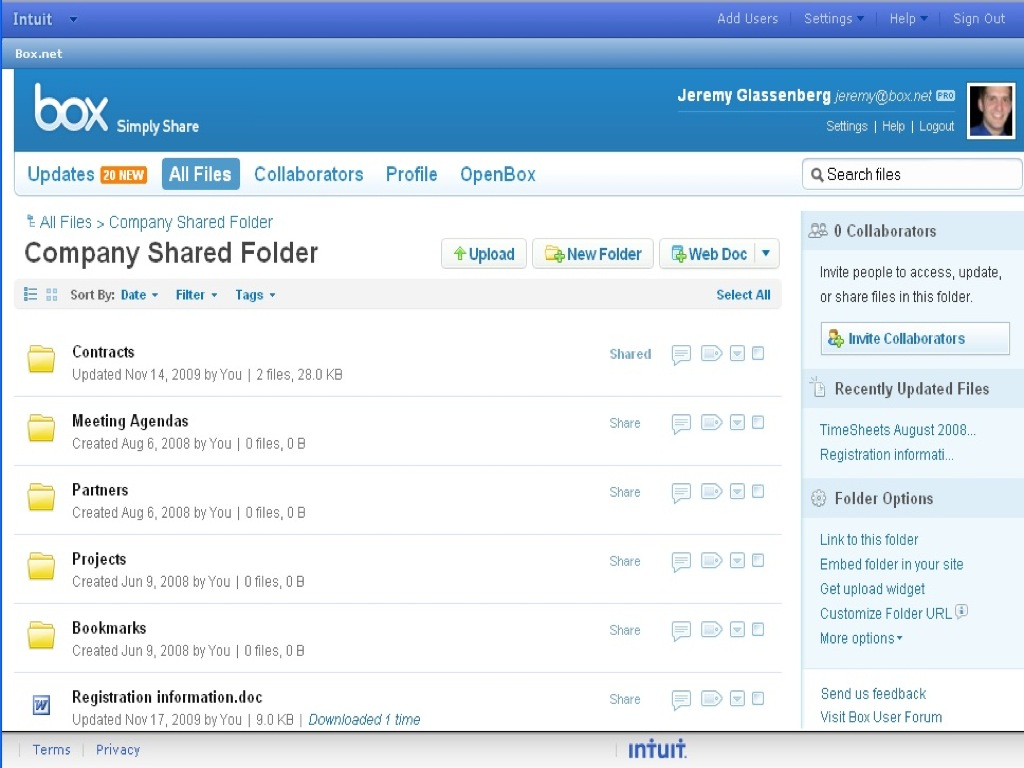
Task: Click the Upload button
Action: click(484, 253)
